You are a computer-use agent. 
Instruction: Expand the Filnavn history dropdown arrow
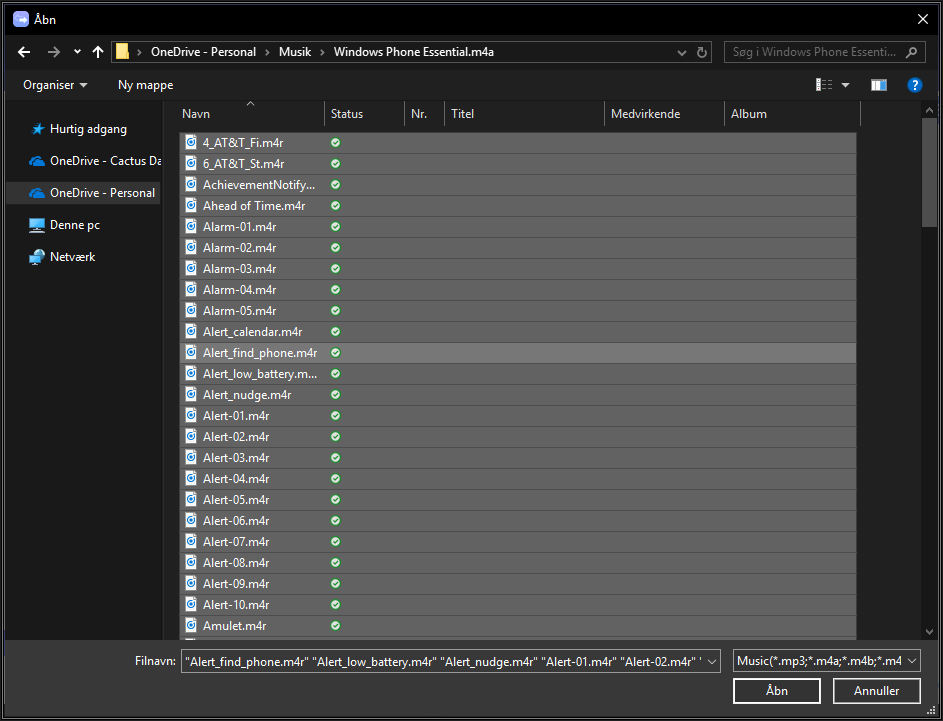click(x=712, y=661)
